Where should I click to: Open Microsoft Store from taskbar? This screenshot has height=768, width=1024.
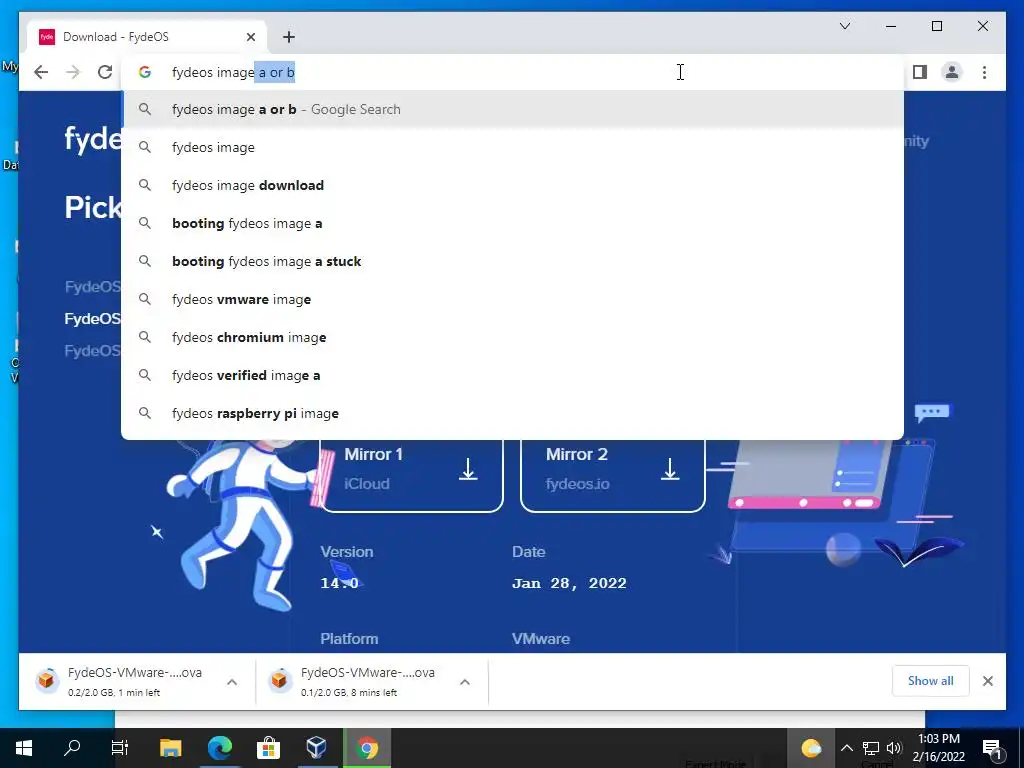coord(268,748)
